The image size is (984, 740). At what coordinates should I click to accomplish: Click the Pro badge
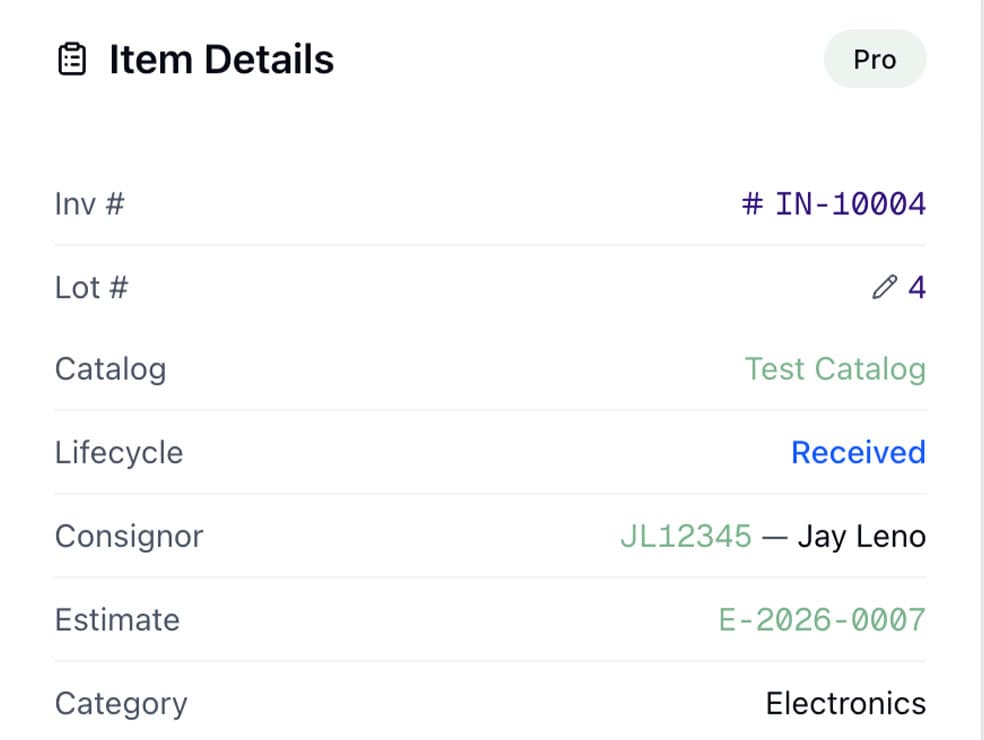(x=874, y=59)
